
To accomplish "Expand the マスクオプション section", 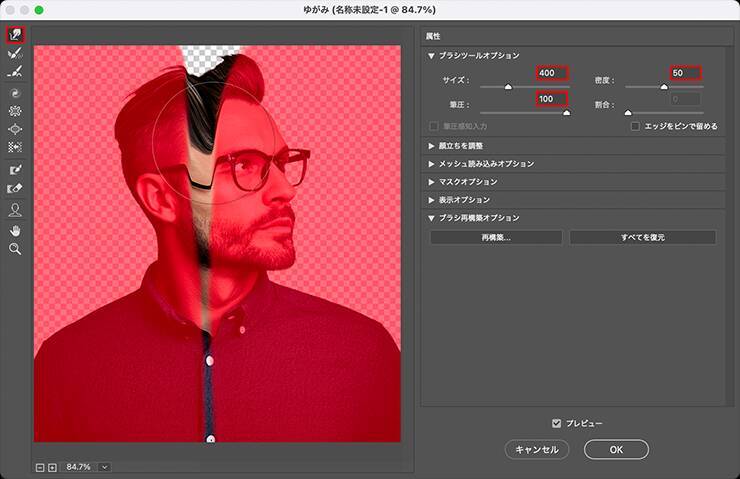I will click(x=431, y=181).
